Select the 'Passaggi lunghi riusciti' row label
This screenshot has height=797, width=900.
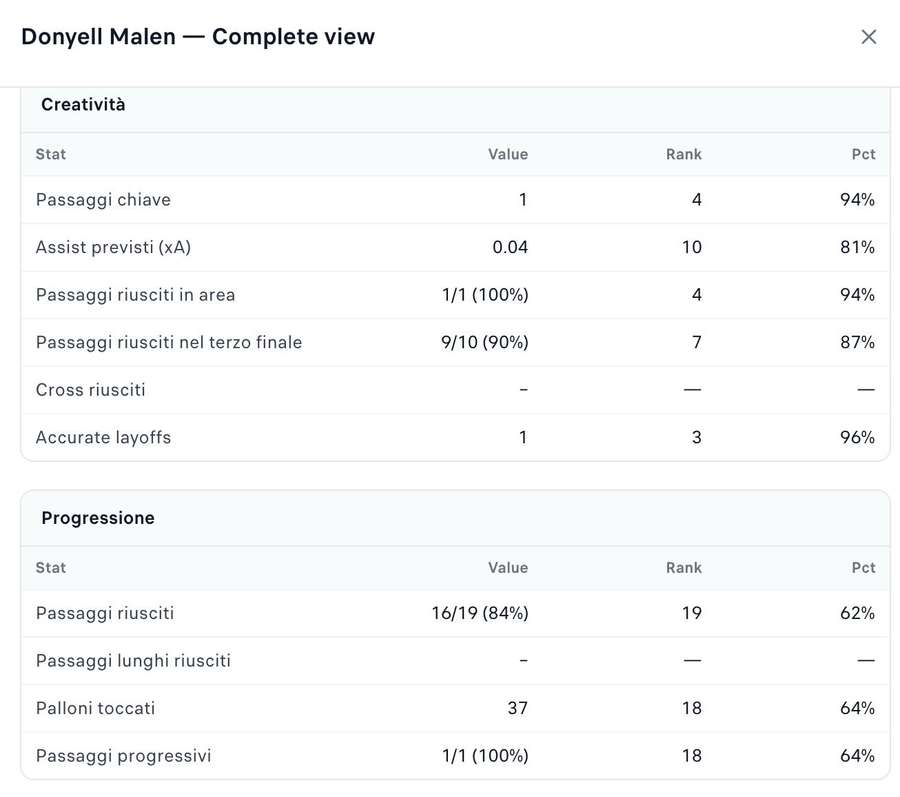[133, 661]
